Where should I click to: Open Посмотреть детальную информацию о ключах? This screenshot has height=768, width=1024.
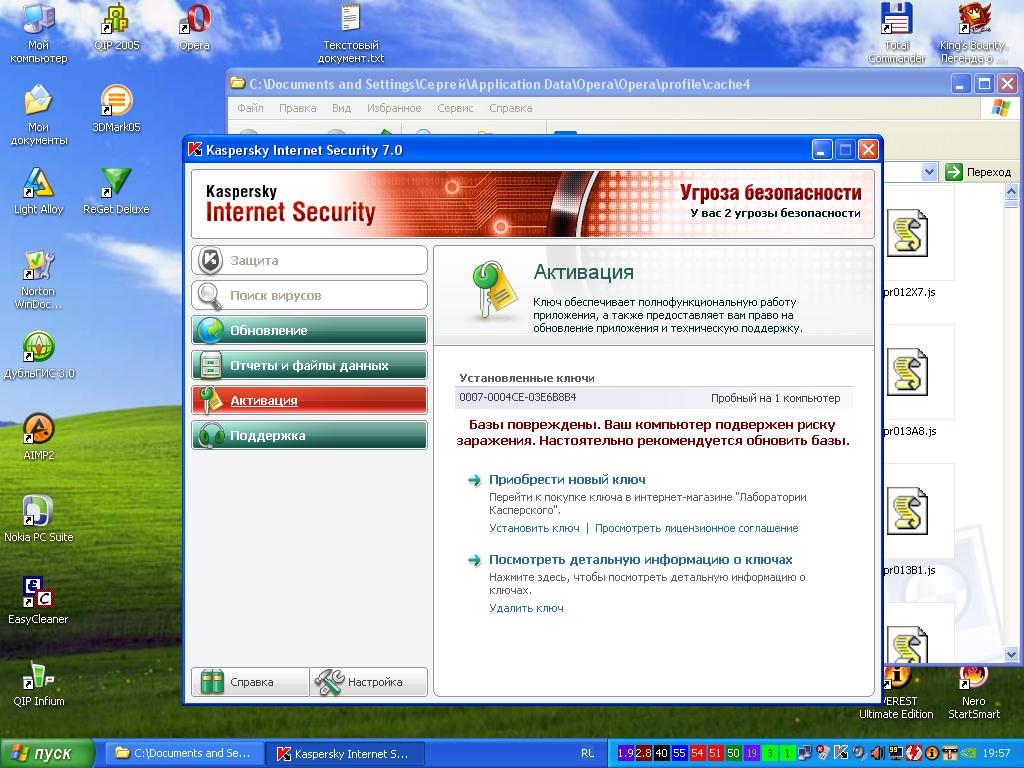coord(640,560)
